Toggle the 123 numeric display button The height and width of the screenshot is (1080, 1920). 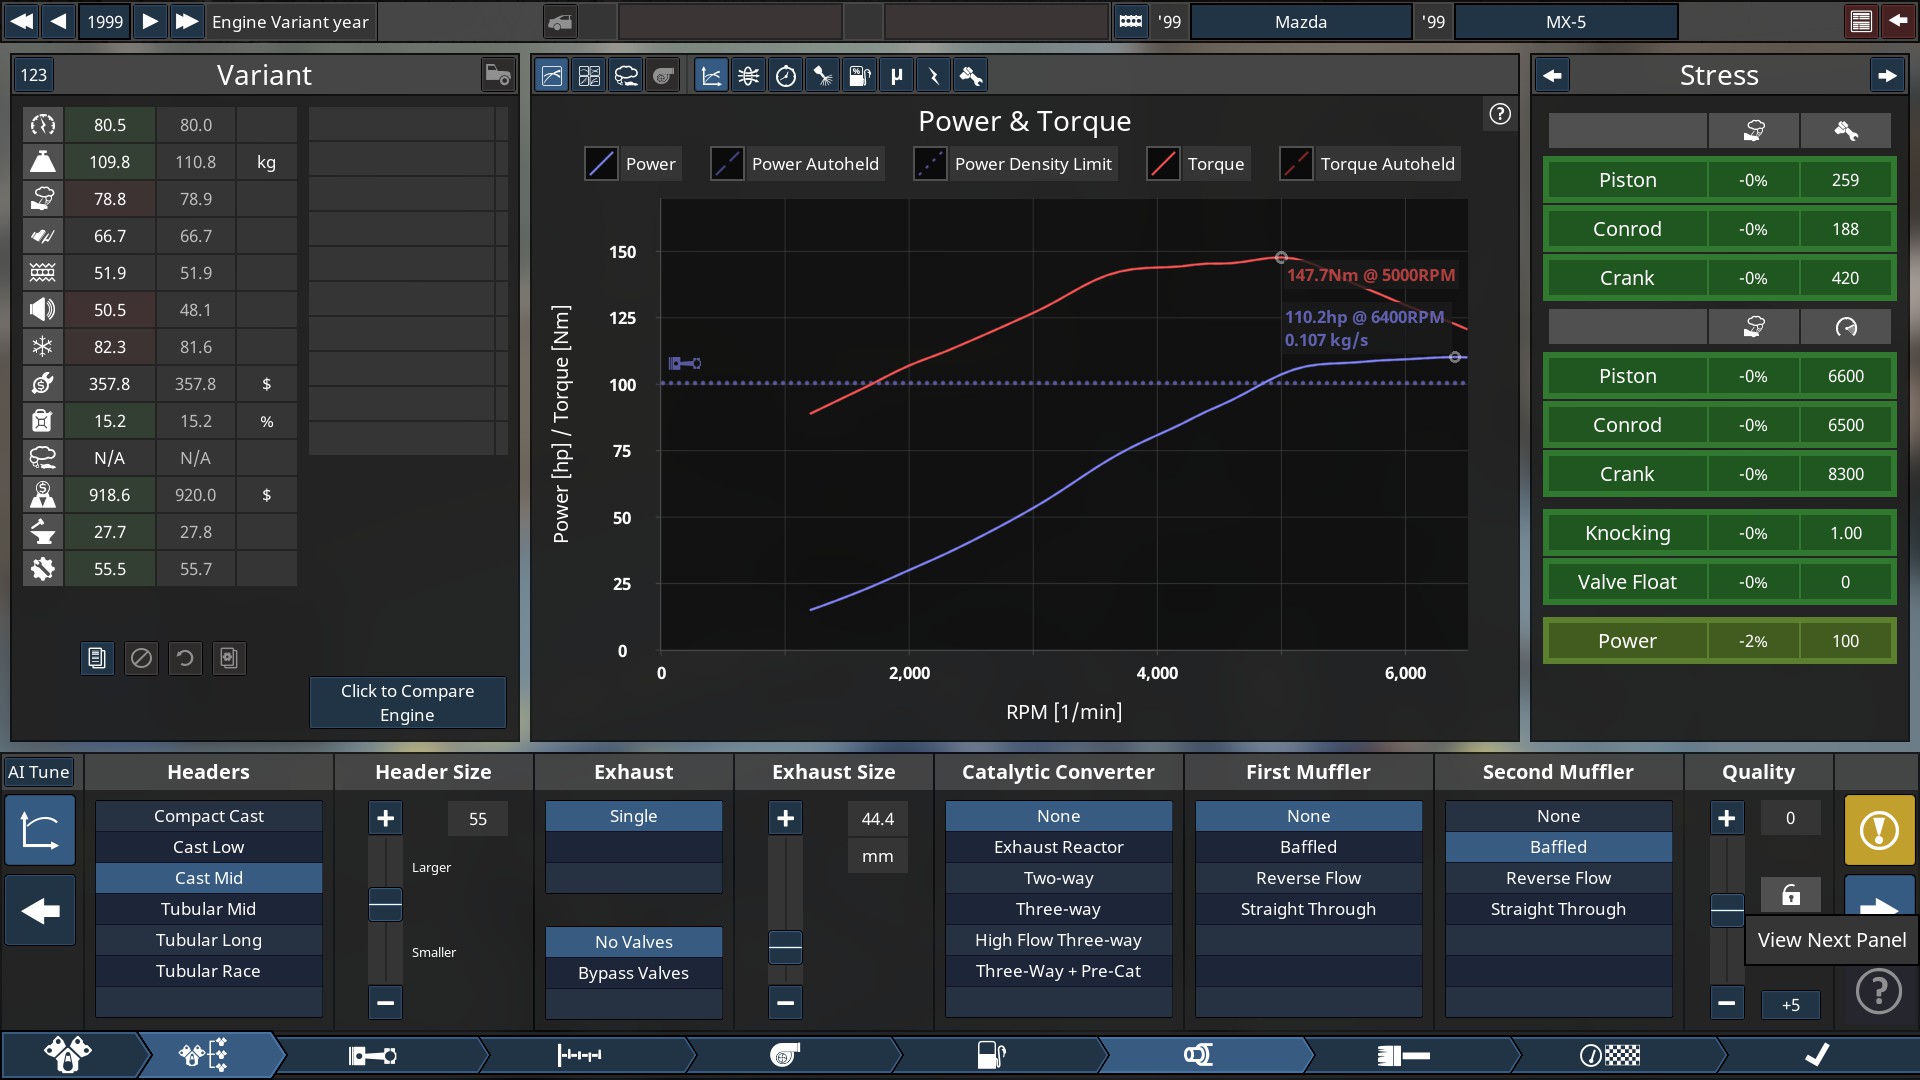pyautogui.click(x=34, y=75)
